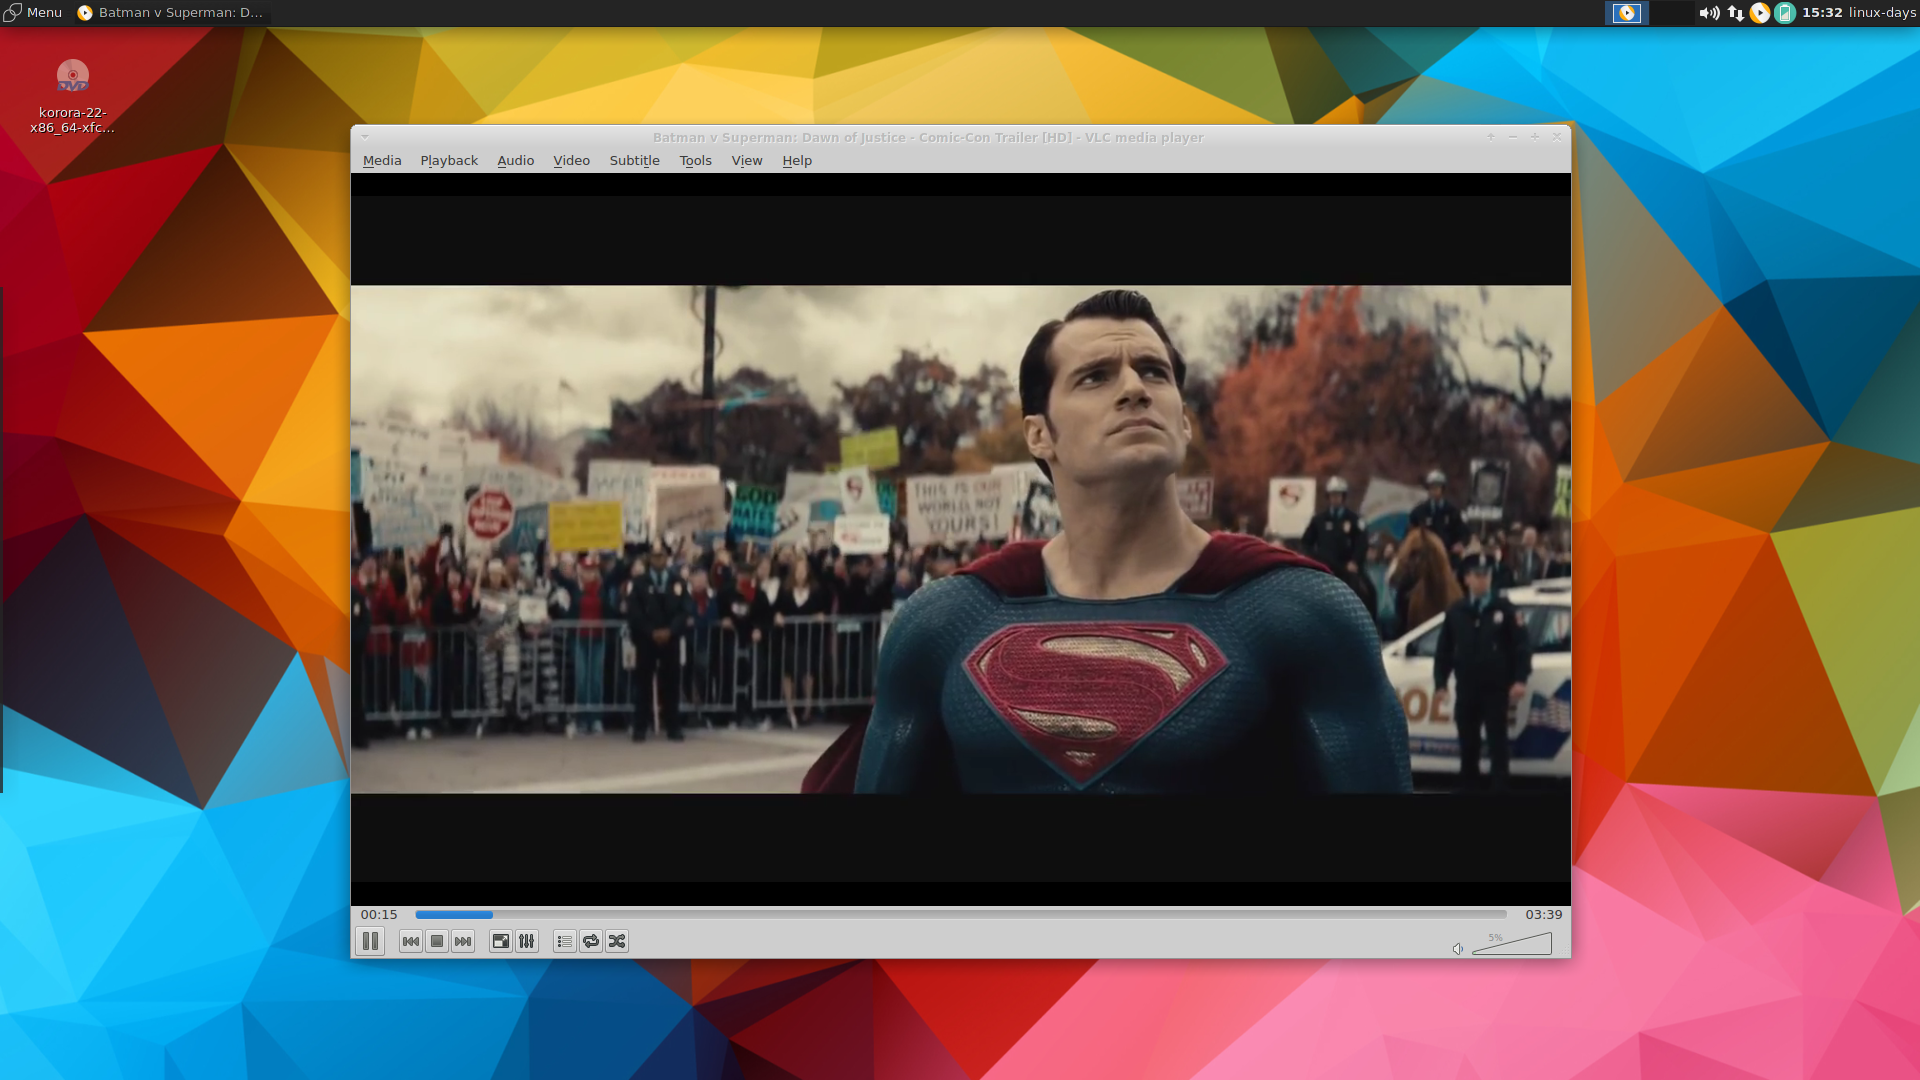Select Batman v Superman taskbar window button
Screen dimensions: 1920x1080
[171, 12]
